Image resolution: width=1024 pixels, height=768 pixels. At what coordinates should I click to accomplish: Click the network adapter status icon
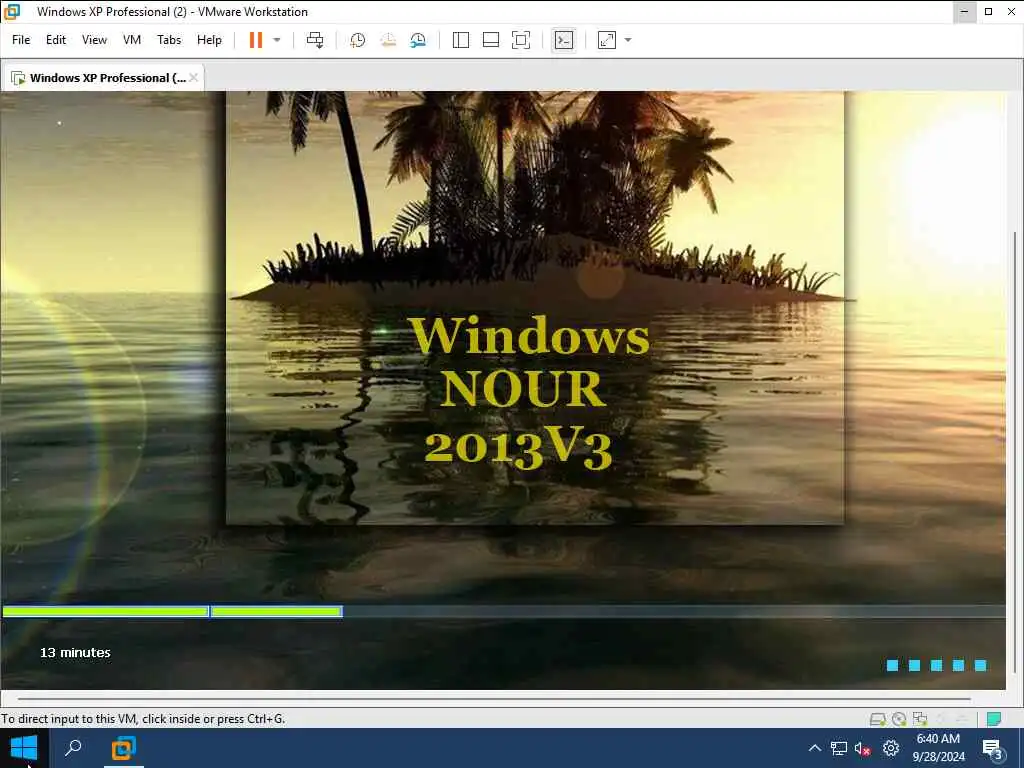point(920,719)
